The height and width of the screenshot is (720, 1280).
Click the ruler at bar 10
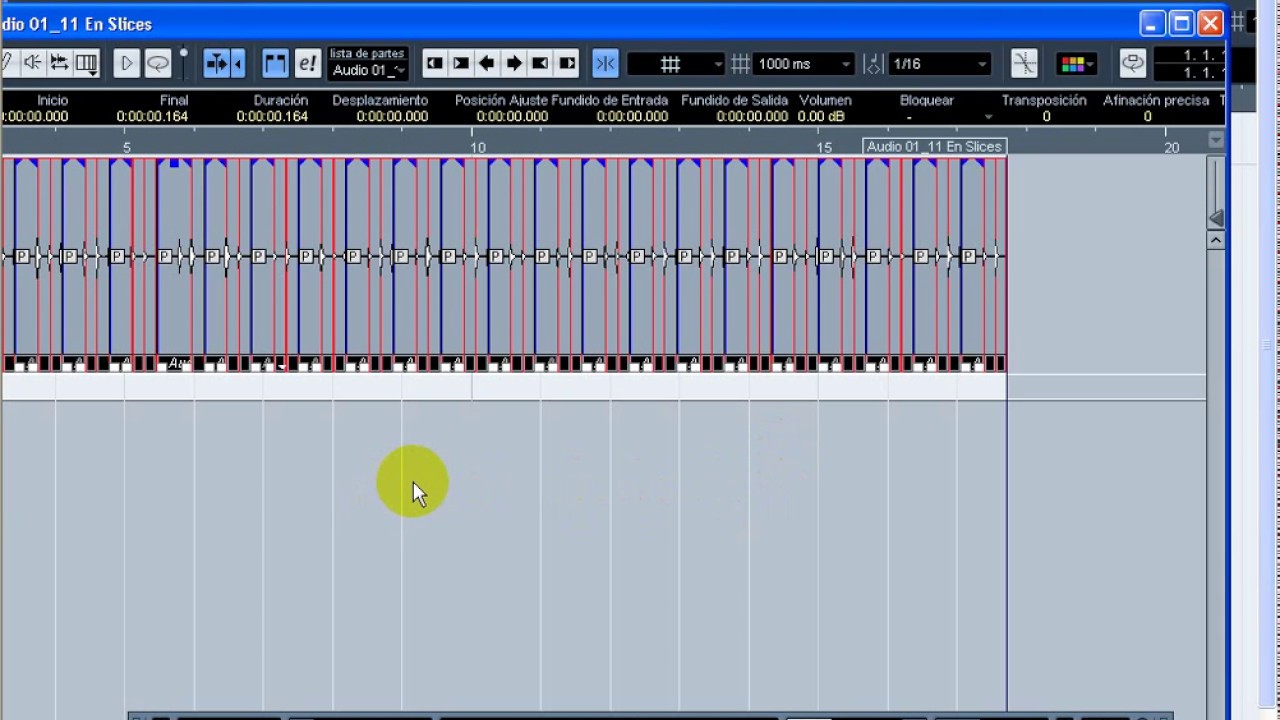pos(478,148)
